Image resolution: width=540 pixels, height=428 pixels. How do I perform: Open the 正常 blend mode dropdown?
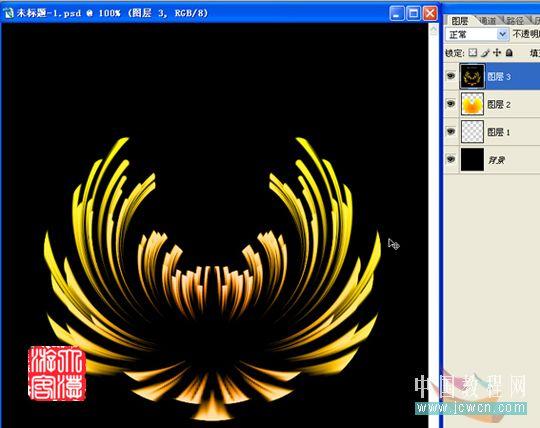(x=477, y=34)
